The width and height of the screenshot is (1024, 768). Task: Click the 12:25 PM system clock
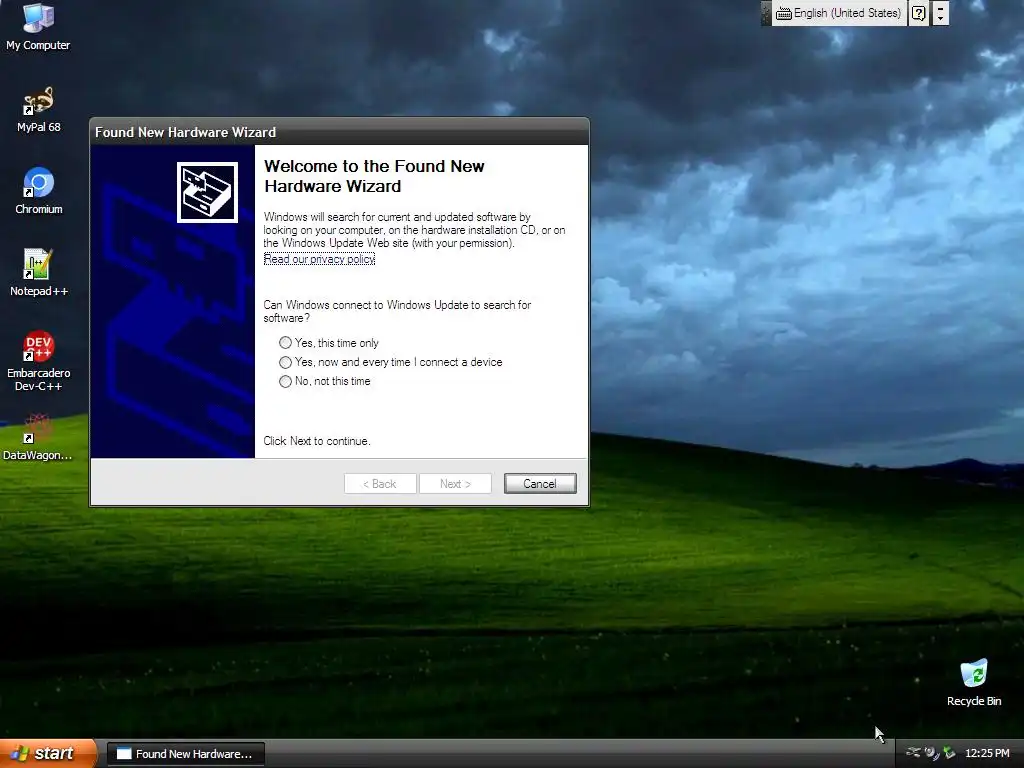point(987,753)
